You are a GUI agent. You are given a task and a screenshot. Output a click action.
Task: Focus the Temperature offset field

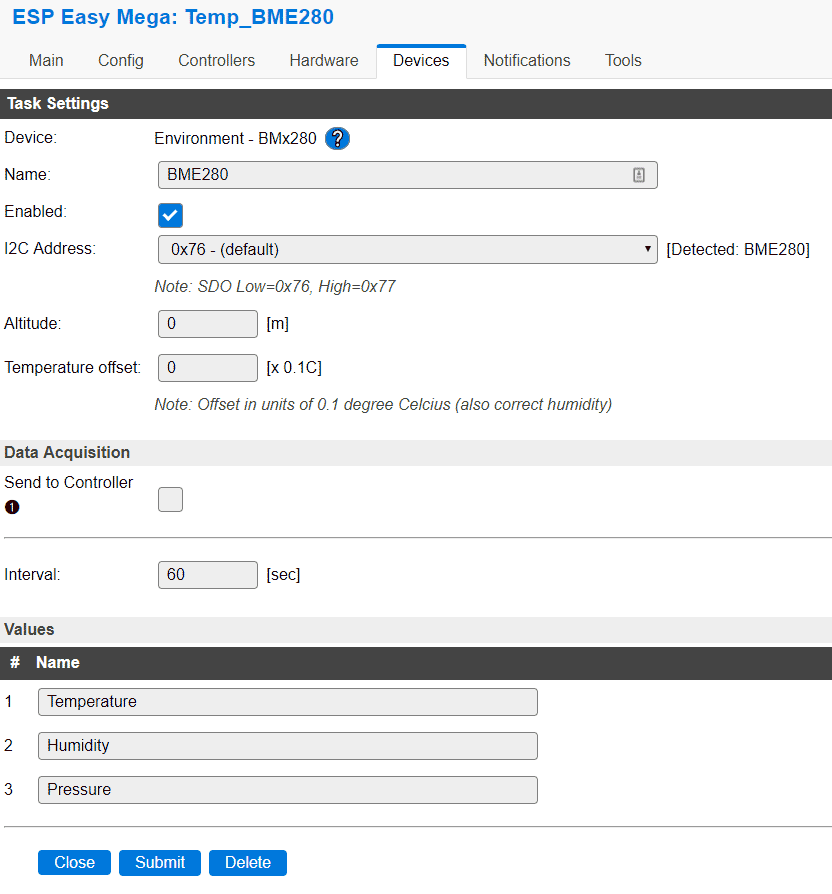tap(208, 368)
